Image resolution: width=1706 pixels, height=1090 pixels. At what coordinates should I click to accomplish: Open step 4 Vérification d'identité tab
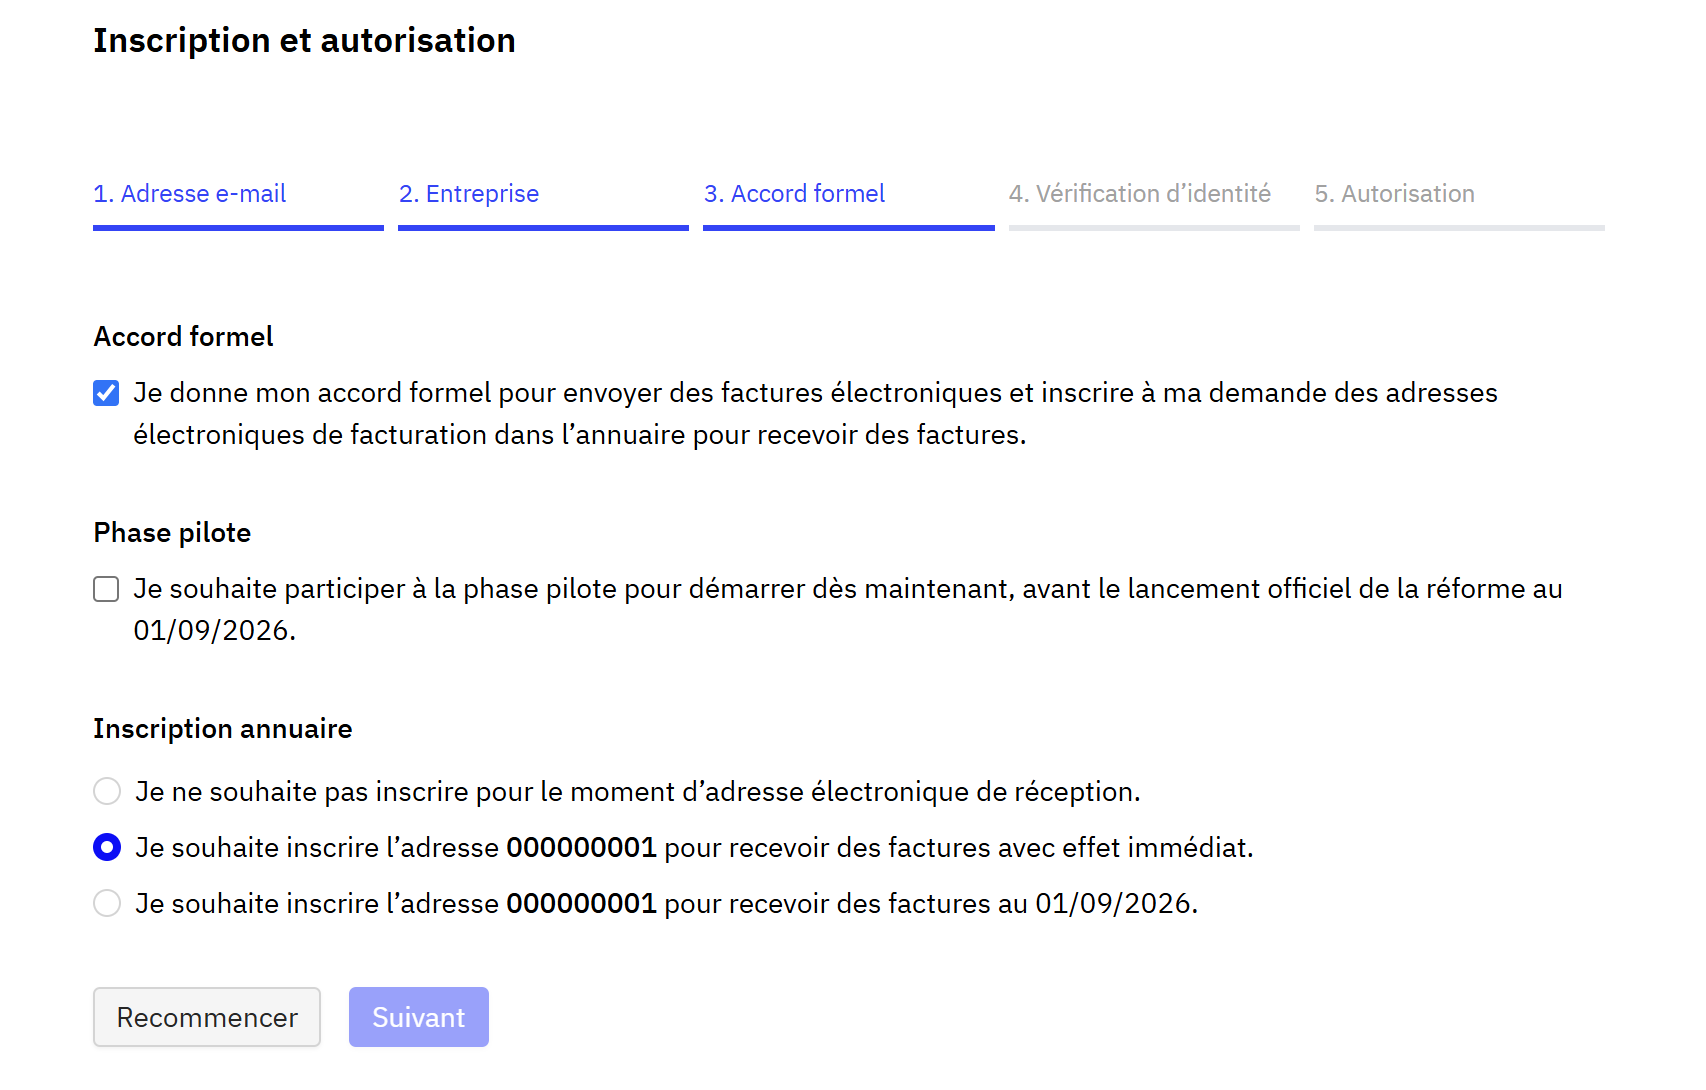point(1154,200)
